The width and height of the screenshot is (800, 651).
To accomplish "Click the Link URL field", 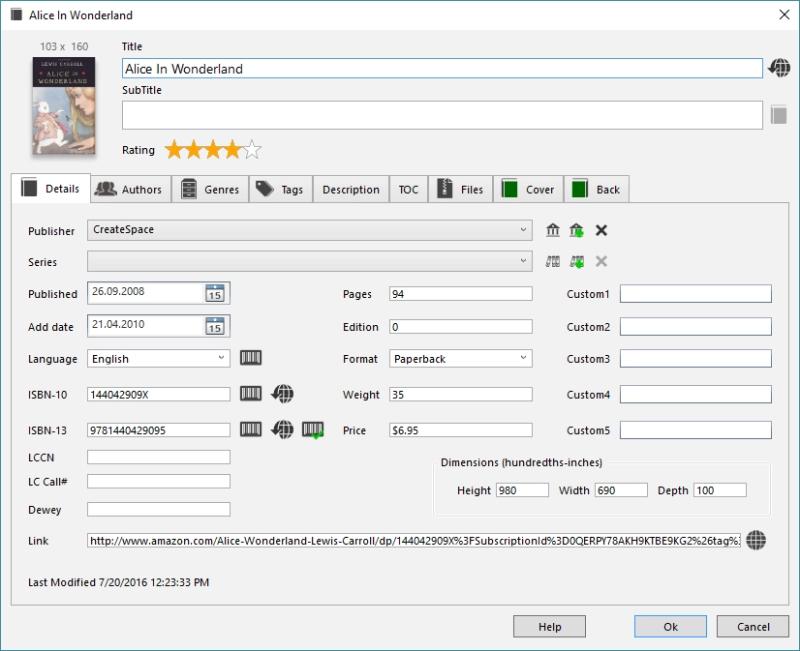I will (x=414, y=540).
